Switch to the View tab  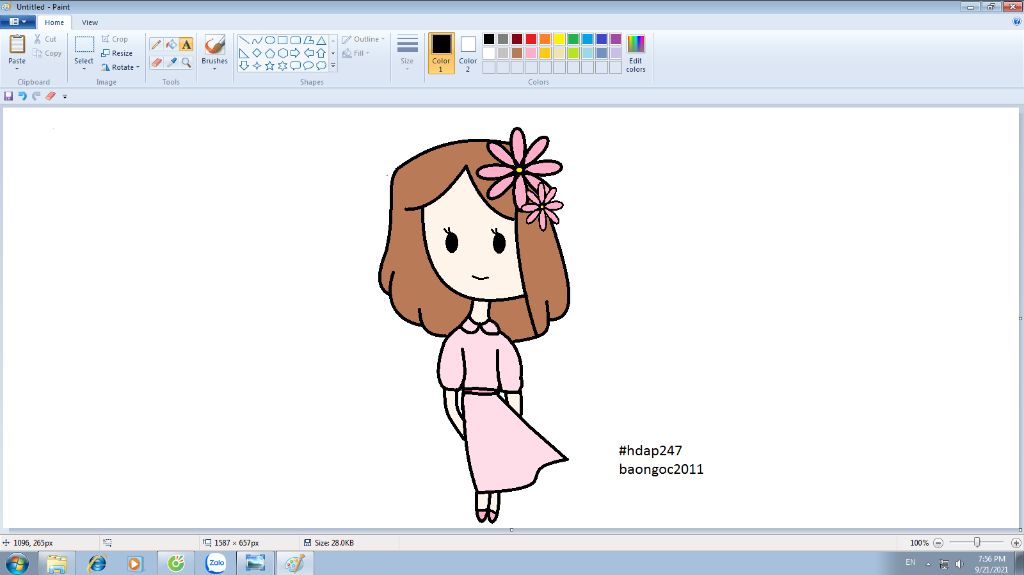tap(90, 22)
